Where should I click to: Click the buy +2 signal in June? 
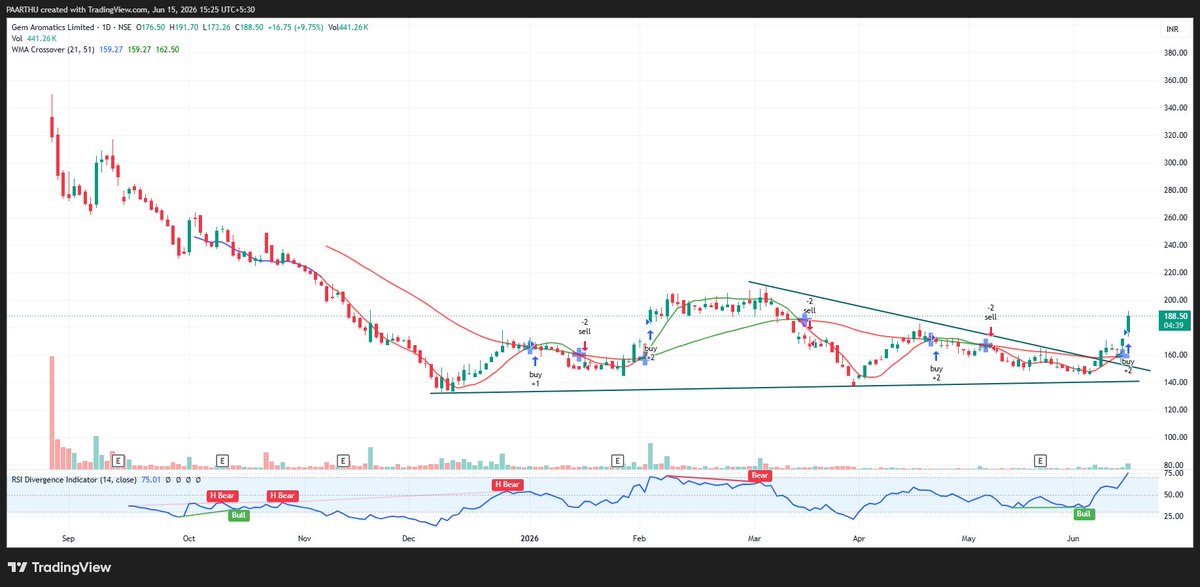(x=1128, y=365)
